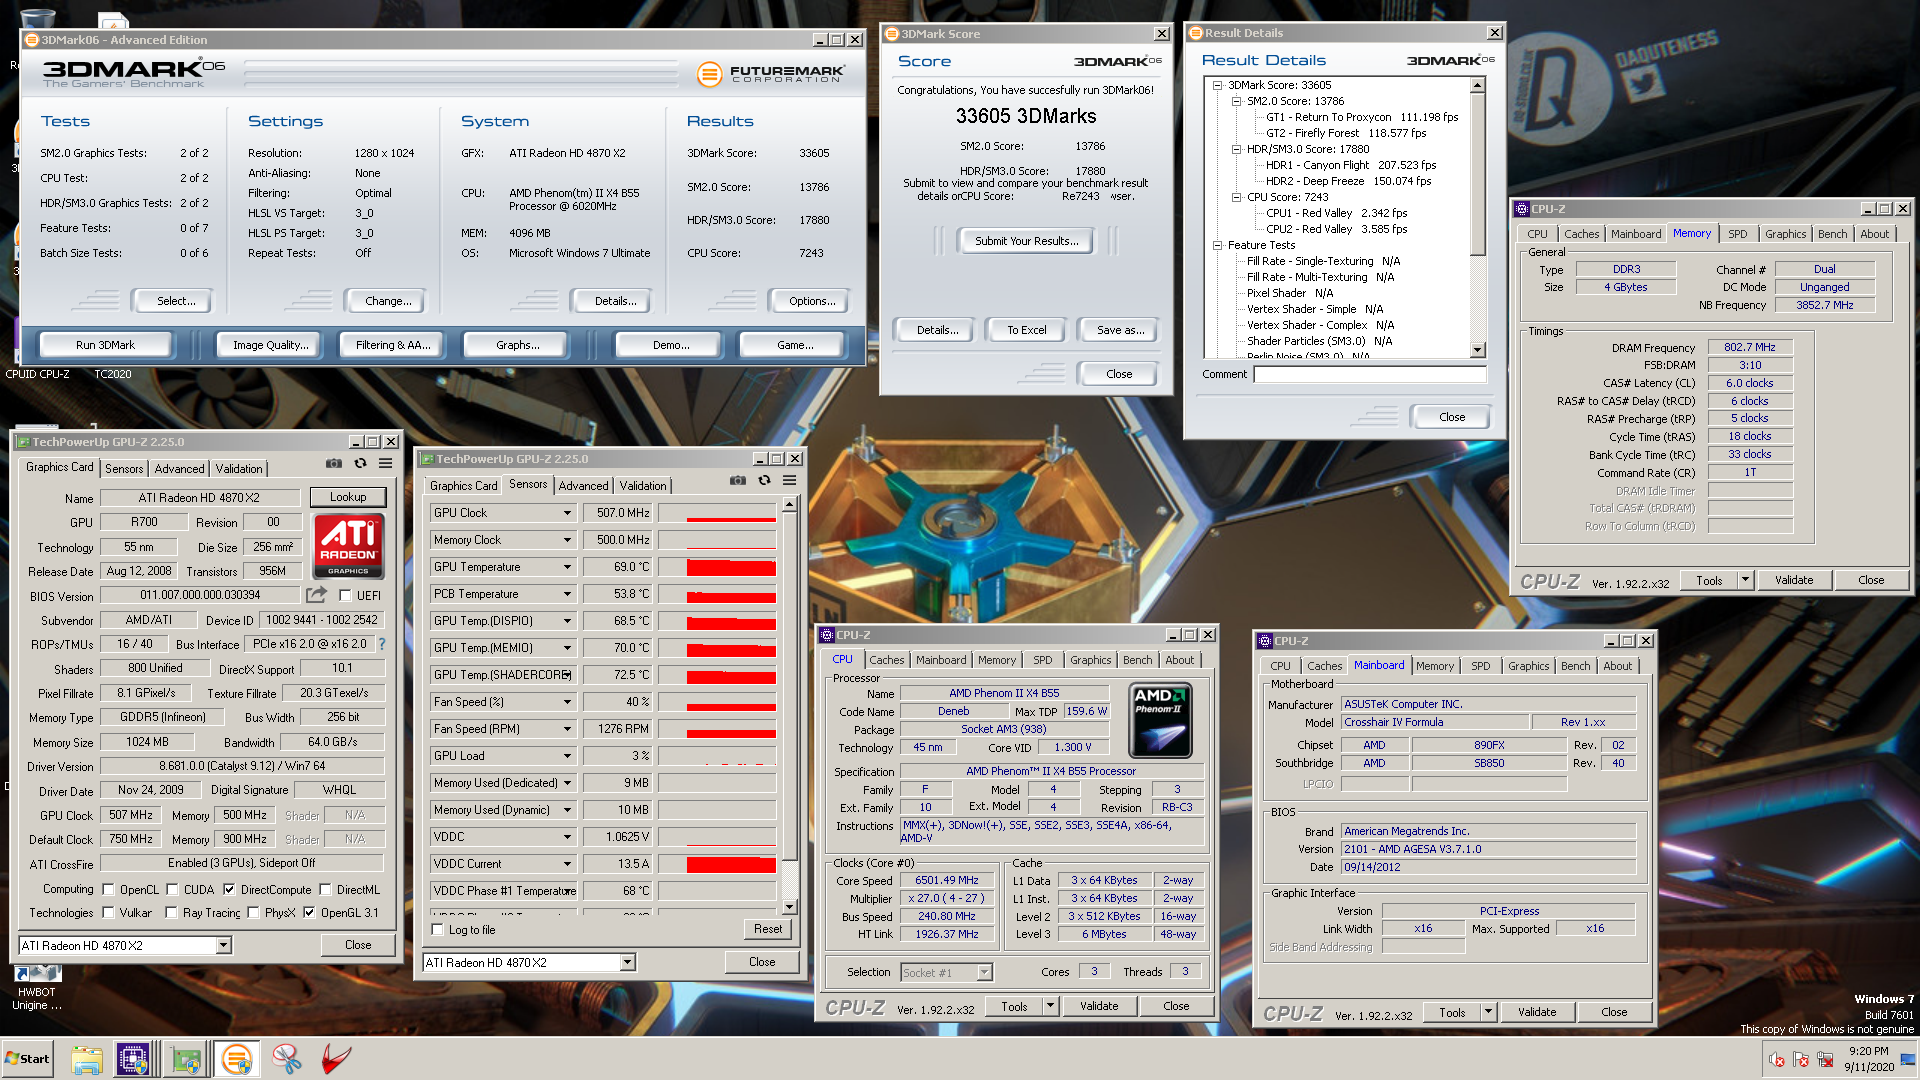Click scroll-down arrow in Result Details tree
Image resolution: width=1920 pixels, height=1080 pixels.
(x=1477, y=349)
